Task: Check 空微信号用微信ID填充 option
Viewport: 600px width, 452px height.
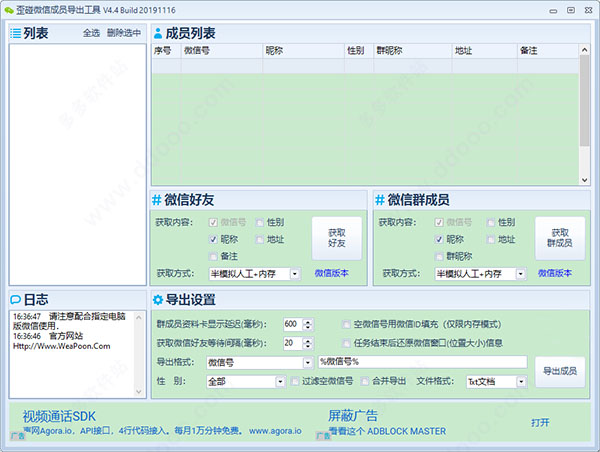Action: pyautogui.click(x=346, y=325)
